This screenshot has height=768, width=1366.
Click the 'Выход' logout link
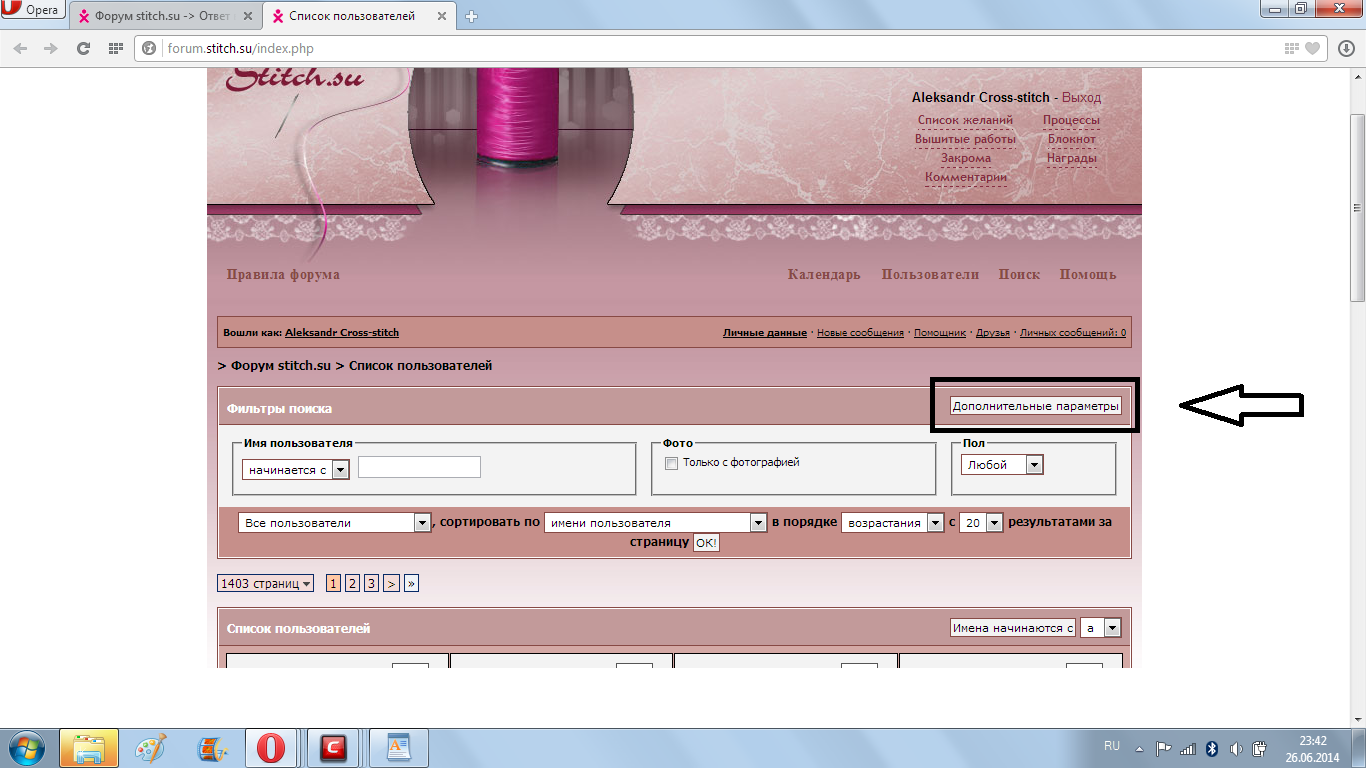(1081, 98)
